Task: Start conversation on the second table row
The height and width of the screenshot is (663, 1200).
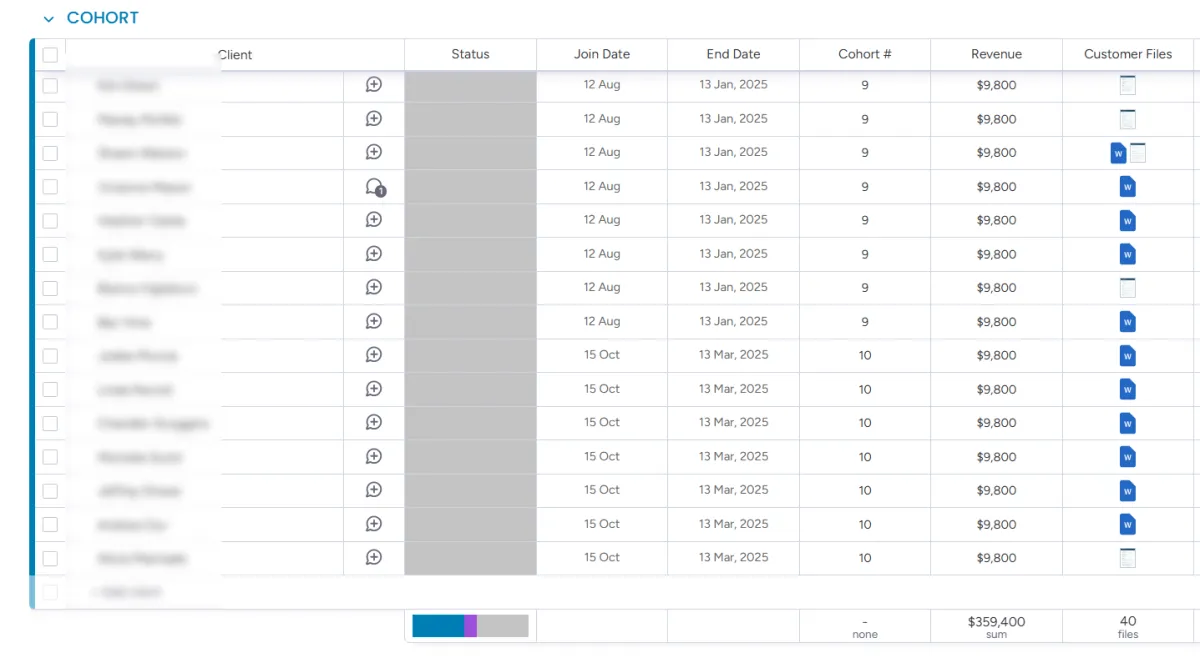Action: point(374,119)
